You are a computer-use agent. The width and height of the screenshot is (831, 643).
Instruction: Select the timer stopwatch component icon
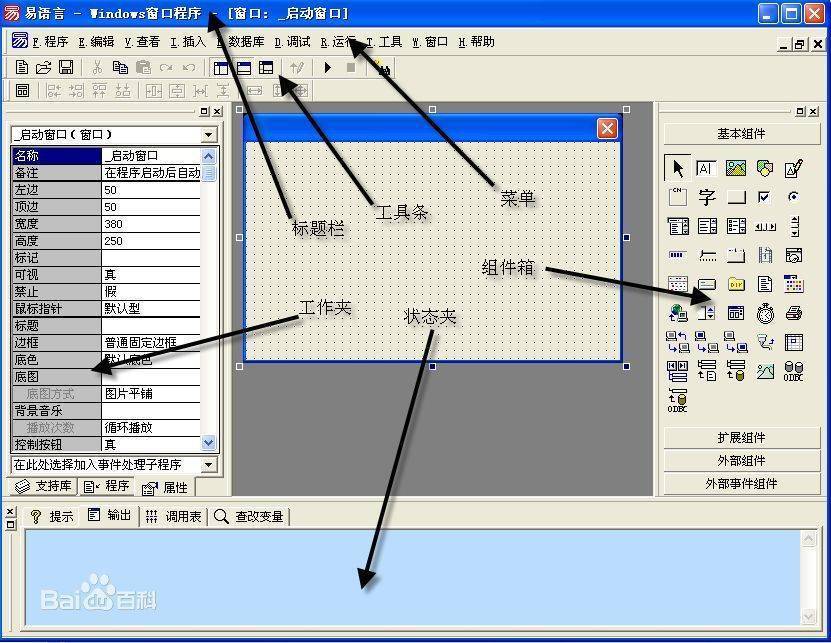point(765,313)
